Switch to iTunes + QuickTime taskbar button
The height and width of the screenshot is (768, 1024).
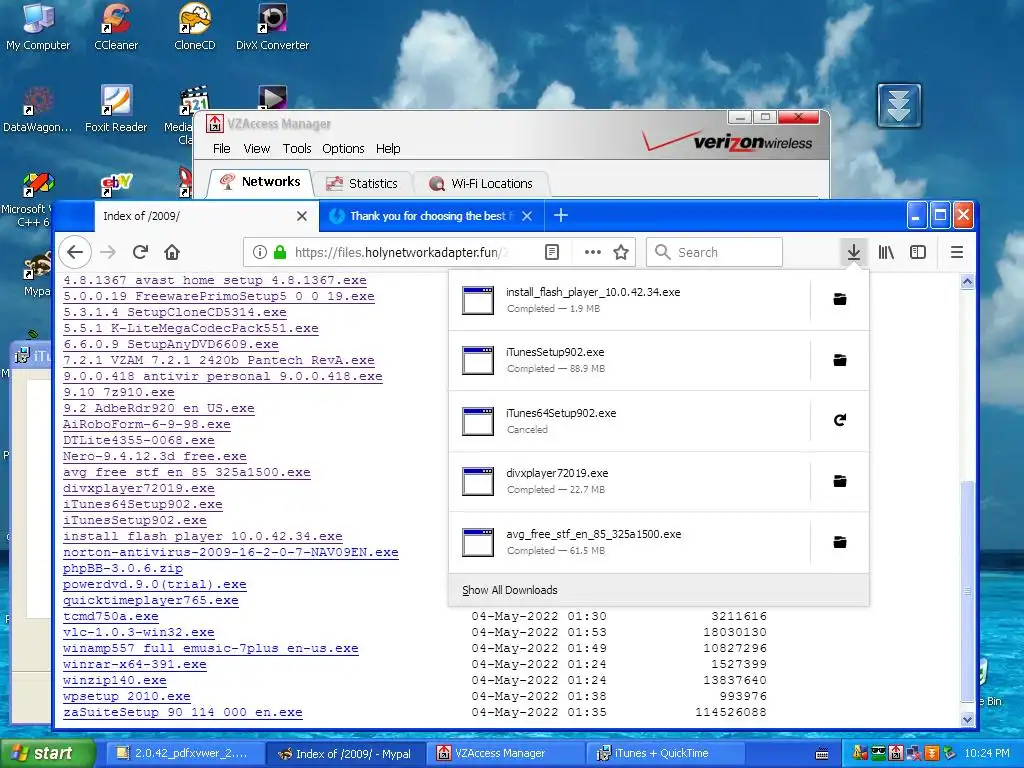(667, 754)
